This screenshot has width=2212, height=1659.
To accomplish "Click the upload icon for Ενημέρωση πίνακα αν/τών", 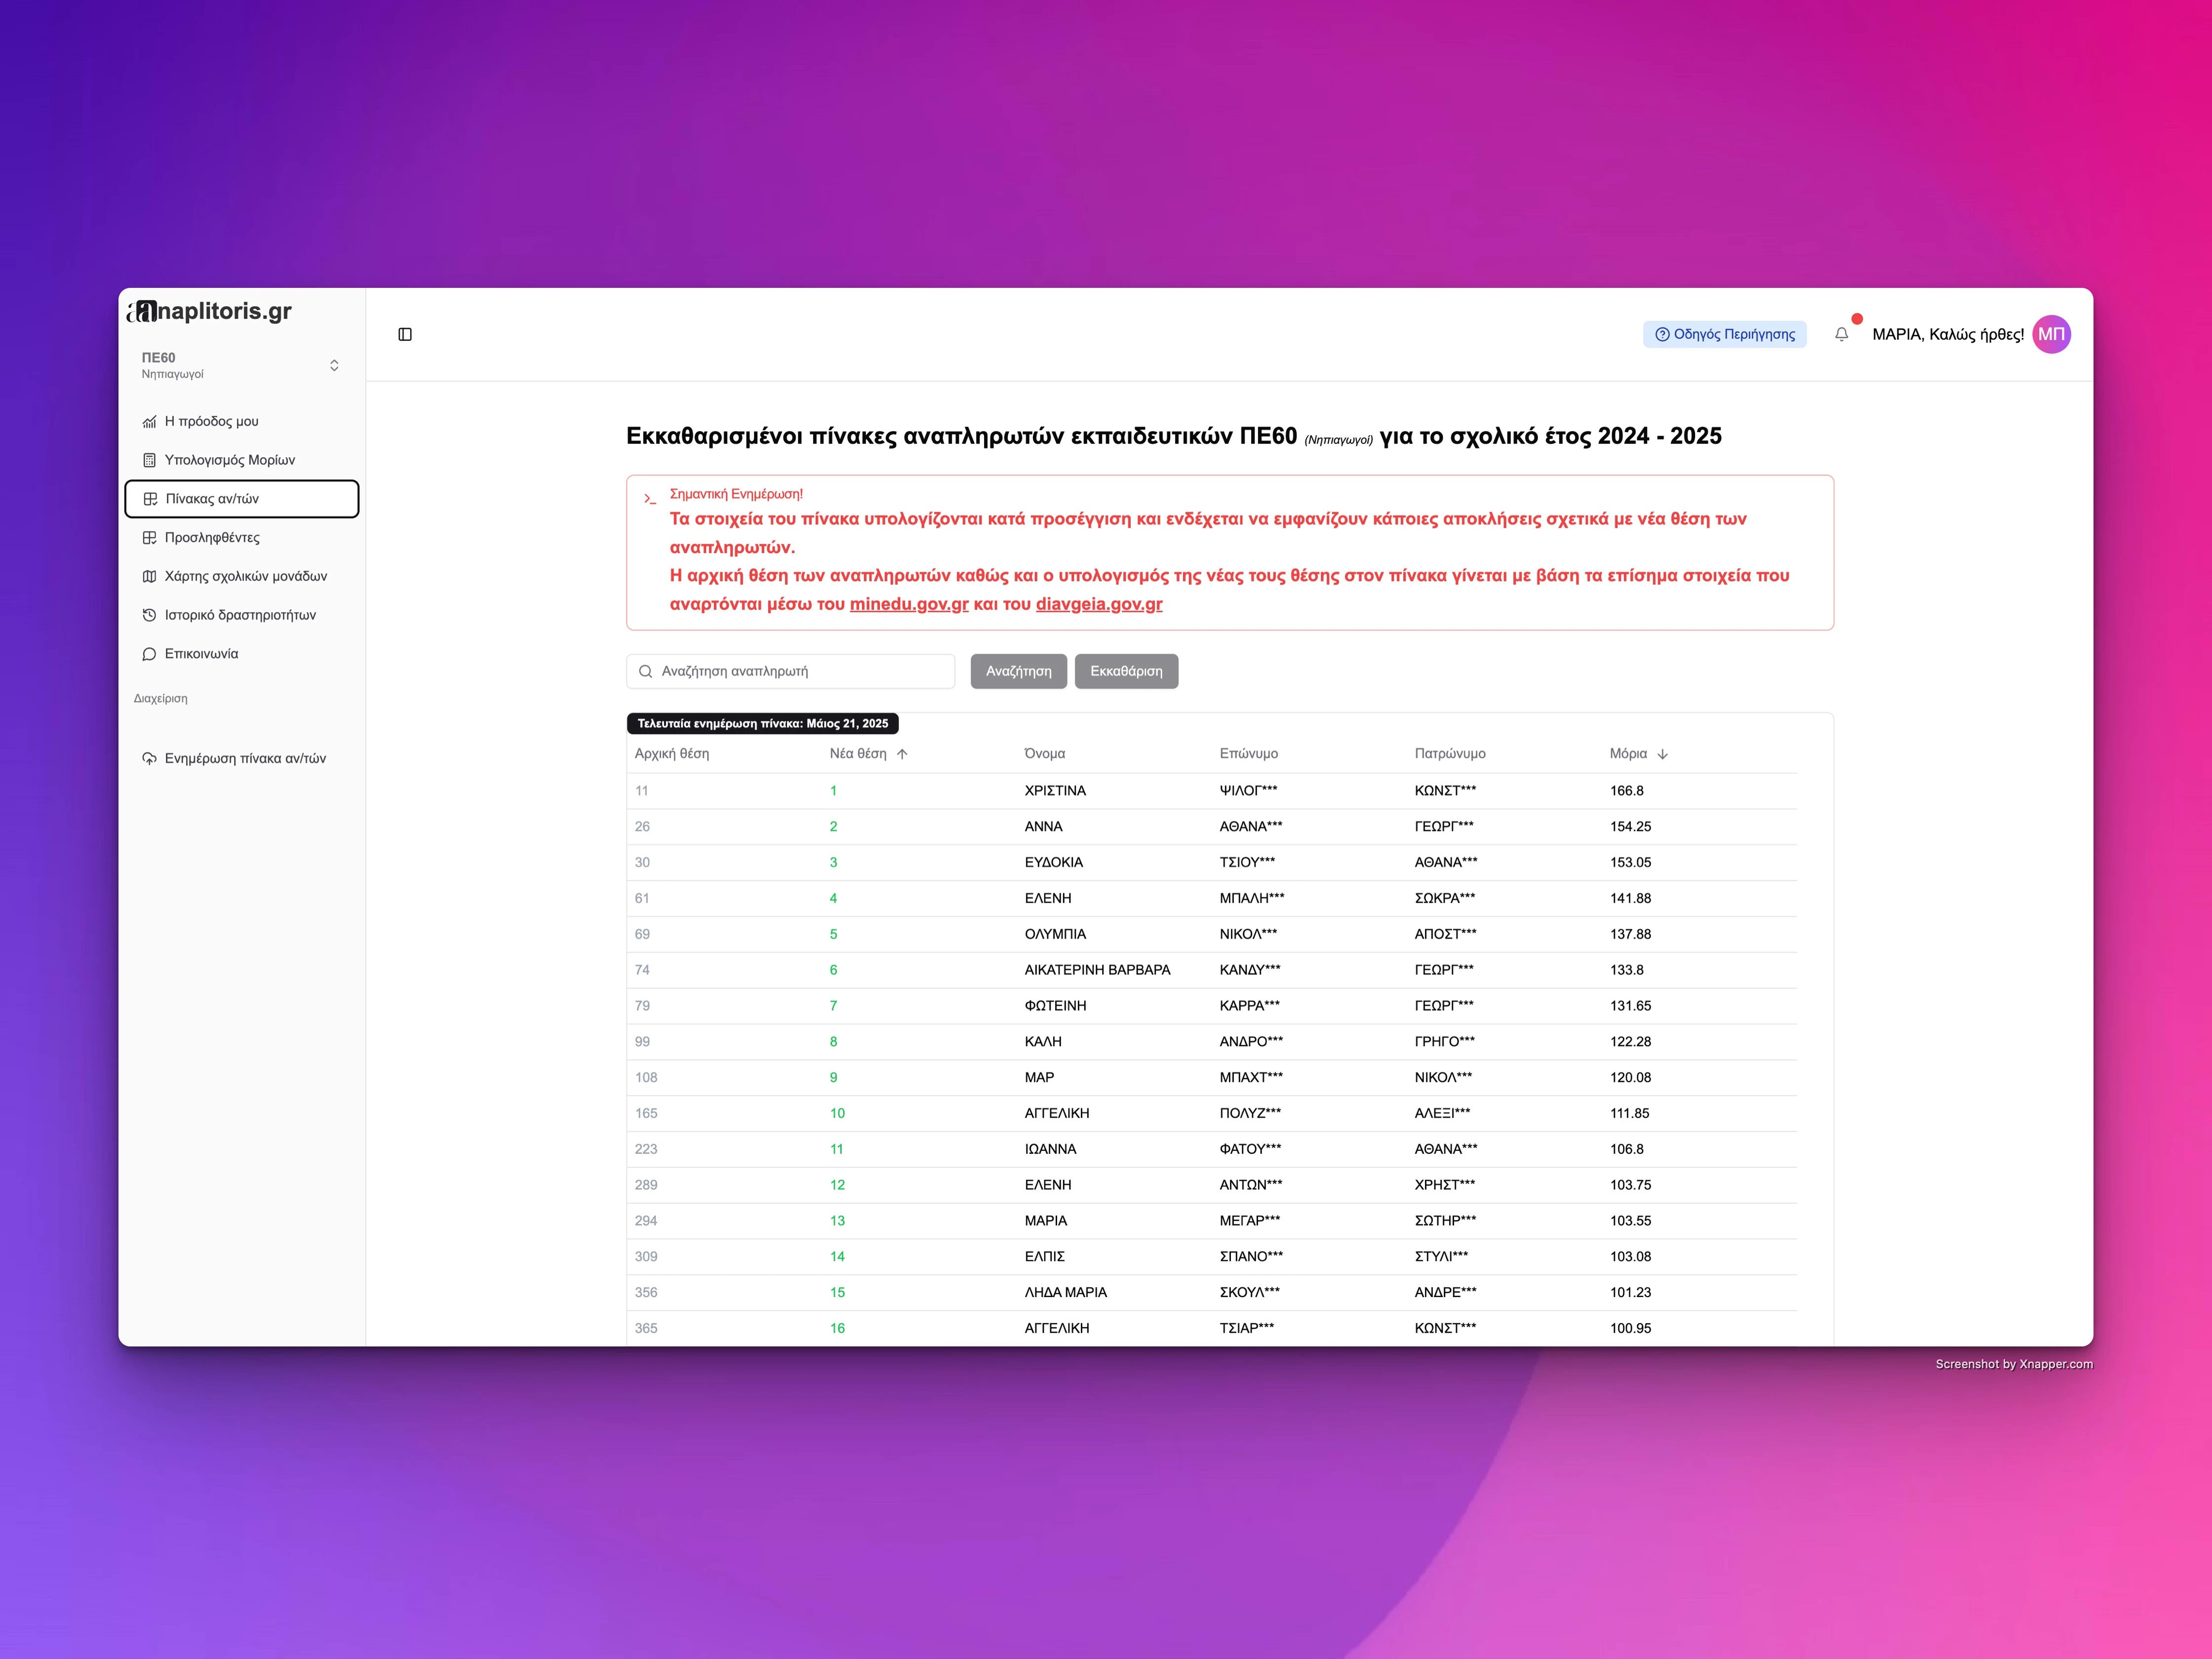I will click(150, 758).
